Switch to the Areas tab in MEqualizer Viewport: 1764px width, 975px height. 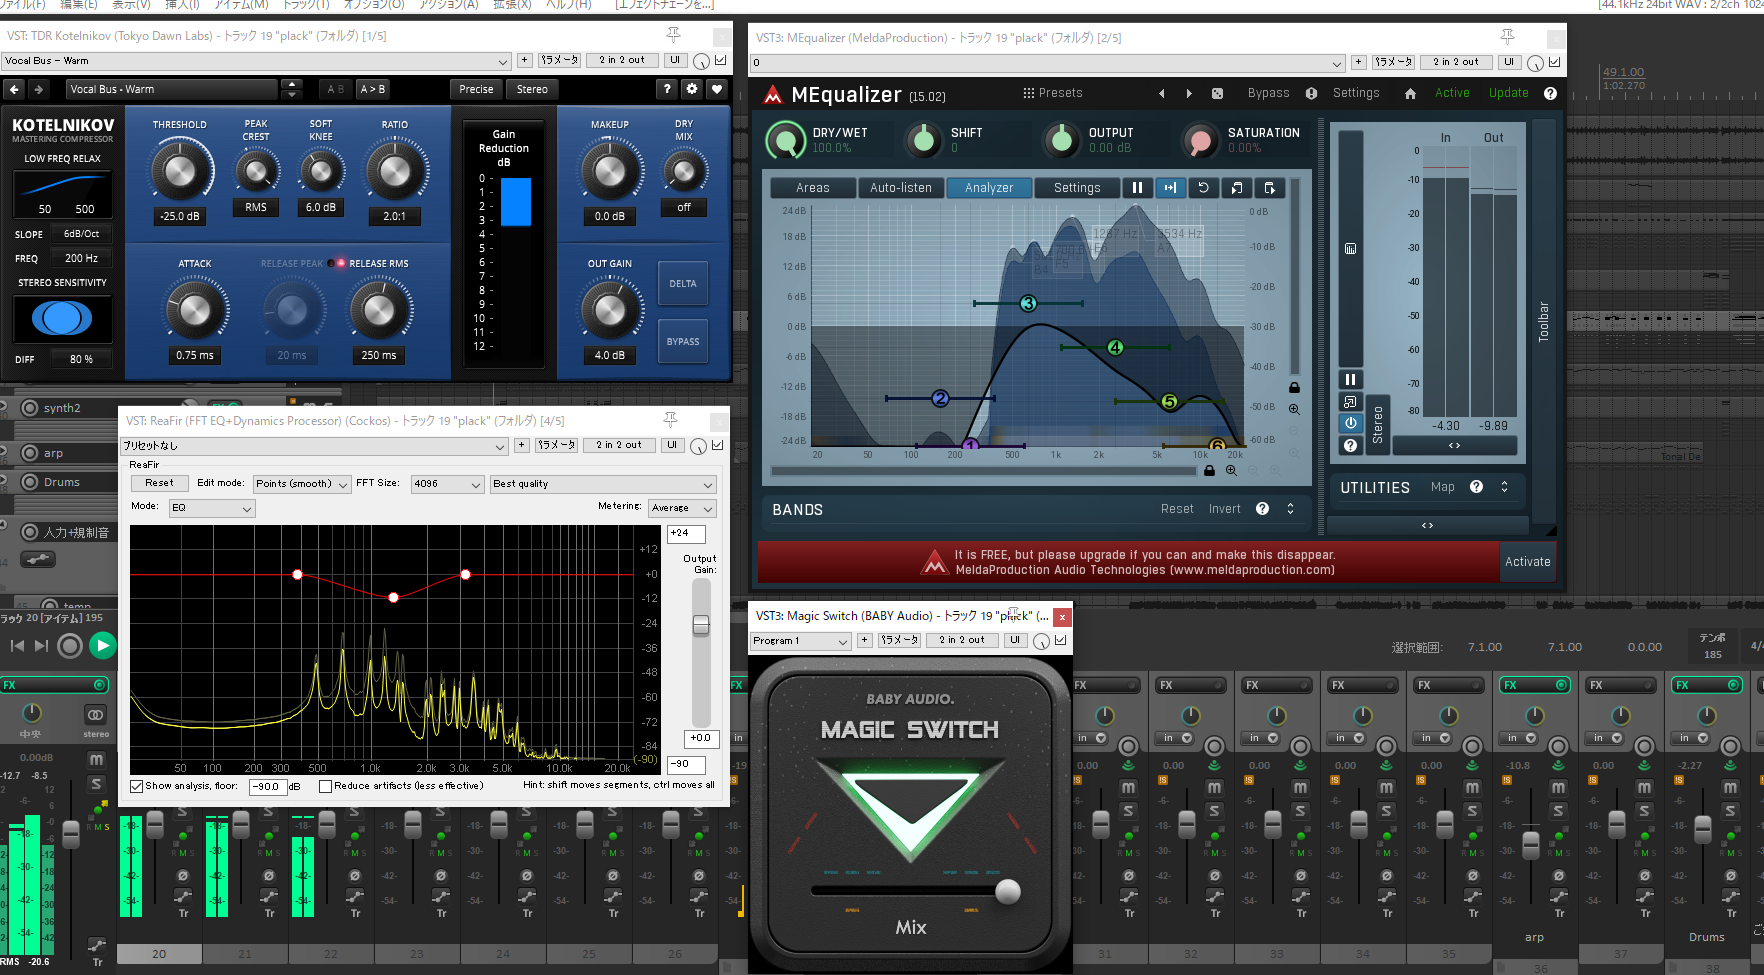coord(813,187)
